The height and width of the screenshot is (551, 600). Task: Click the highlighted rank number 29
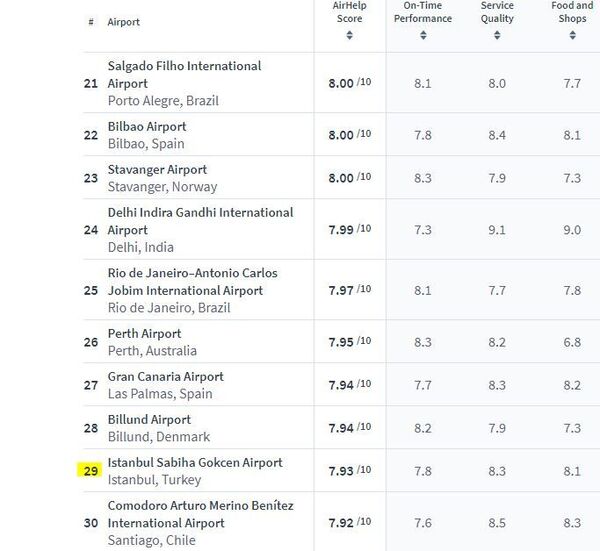click(x=91, y=471)
